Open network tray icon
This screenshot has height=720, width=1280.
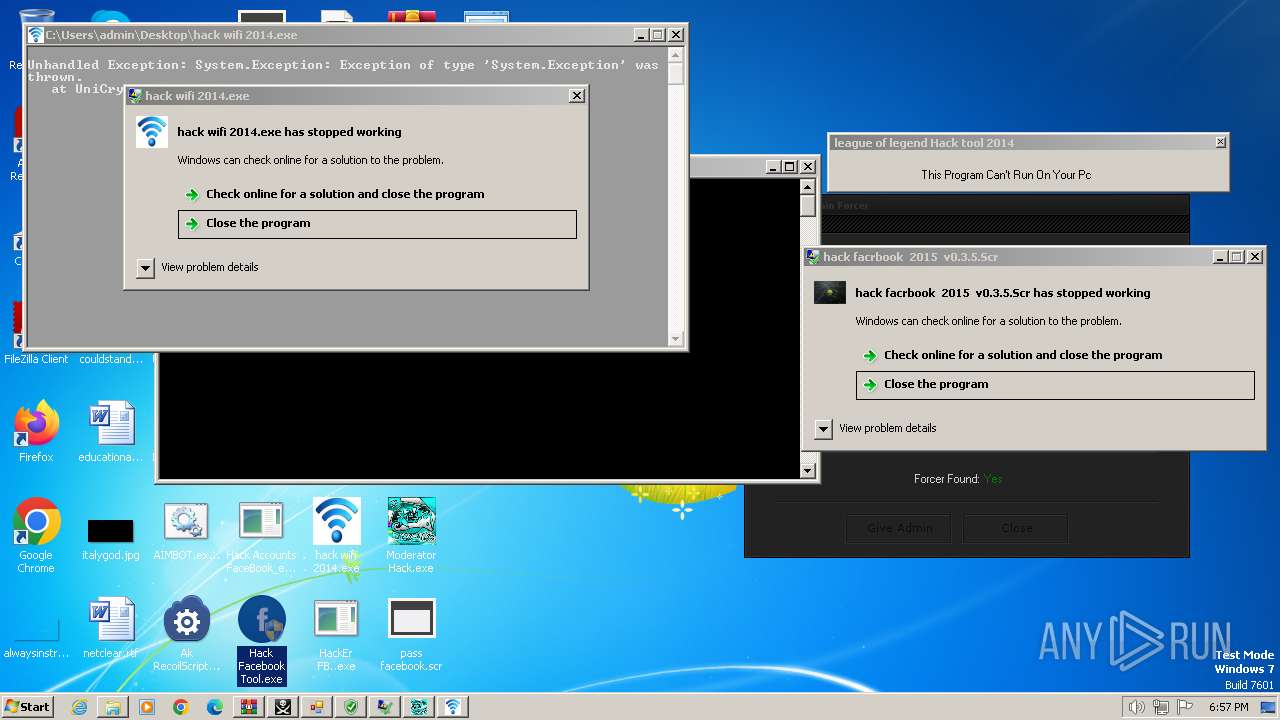click(1161, 707)
